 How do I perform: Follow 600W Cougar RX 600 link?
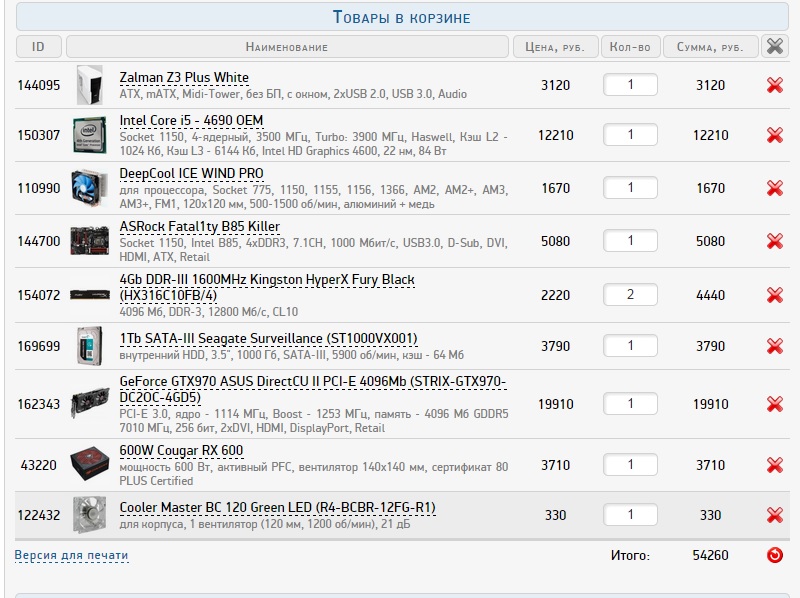[181, 451]
